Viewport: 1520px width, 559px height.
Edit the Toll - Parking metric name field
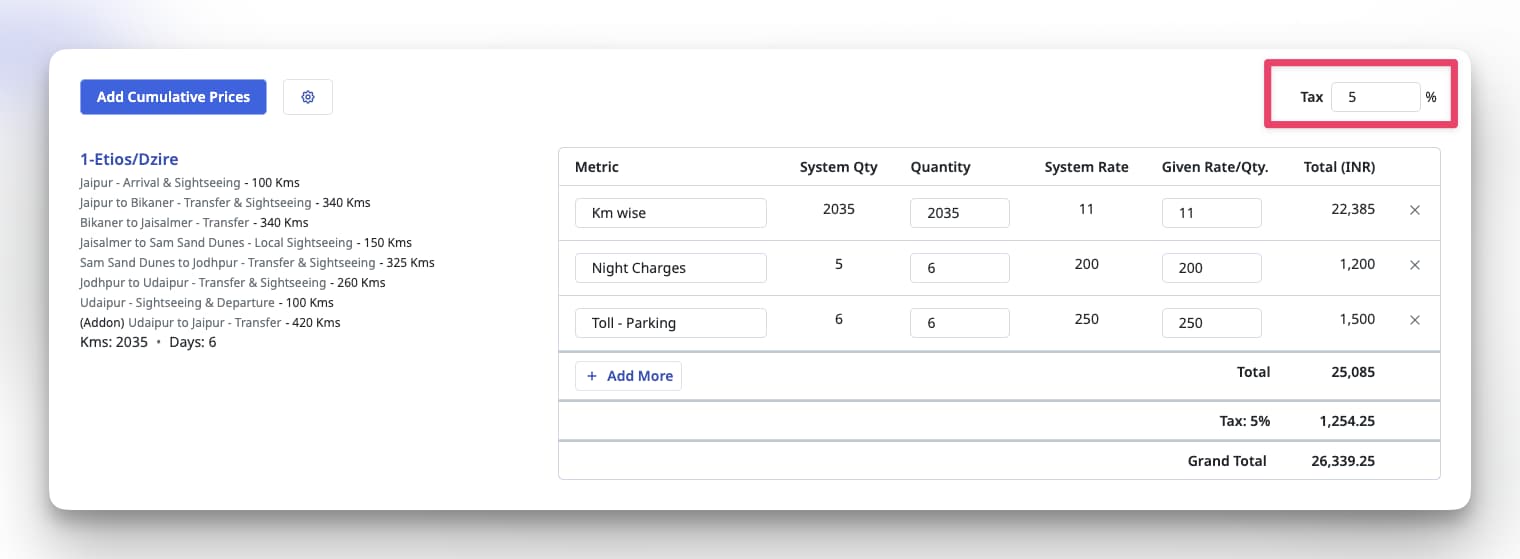670,323
